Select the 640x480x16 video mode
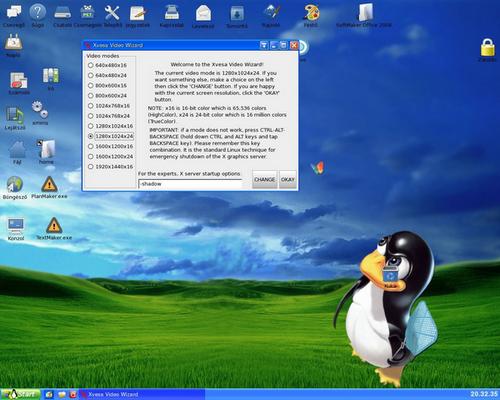The width and height of the screenshot is (500, 400). pyautogui.click(x=107, y=65)
